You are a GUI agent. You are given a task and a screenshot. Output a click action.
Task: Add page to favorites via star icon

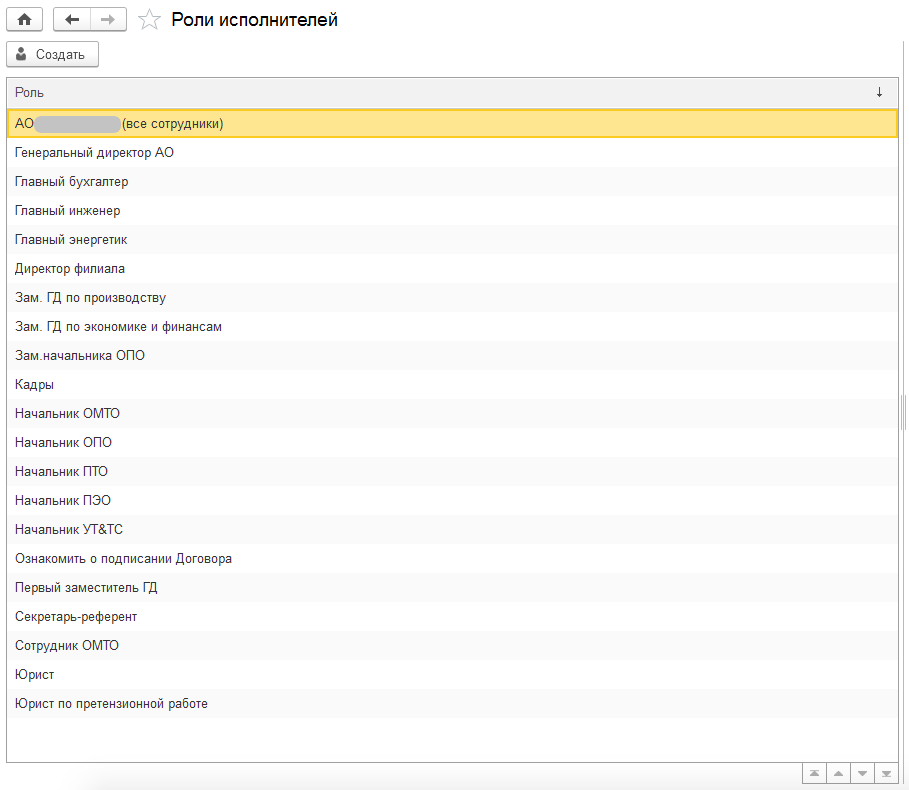[149, 20]
